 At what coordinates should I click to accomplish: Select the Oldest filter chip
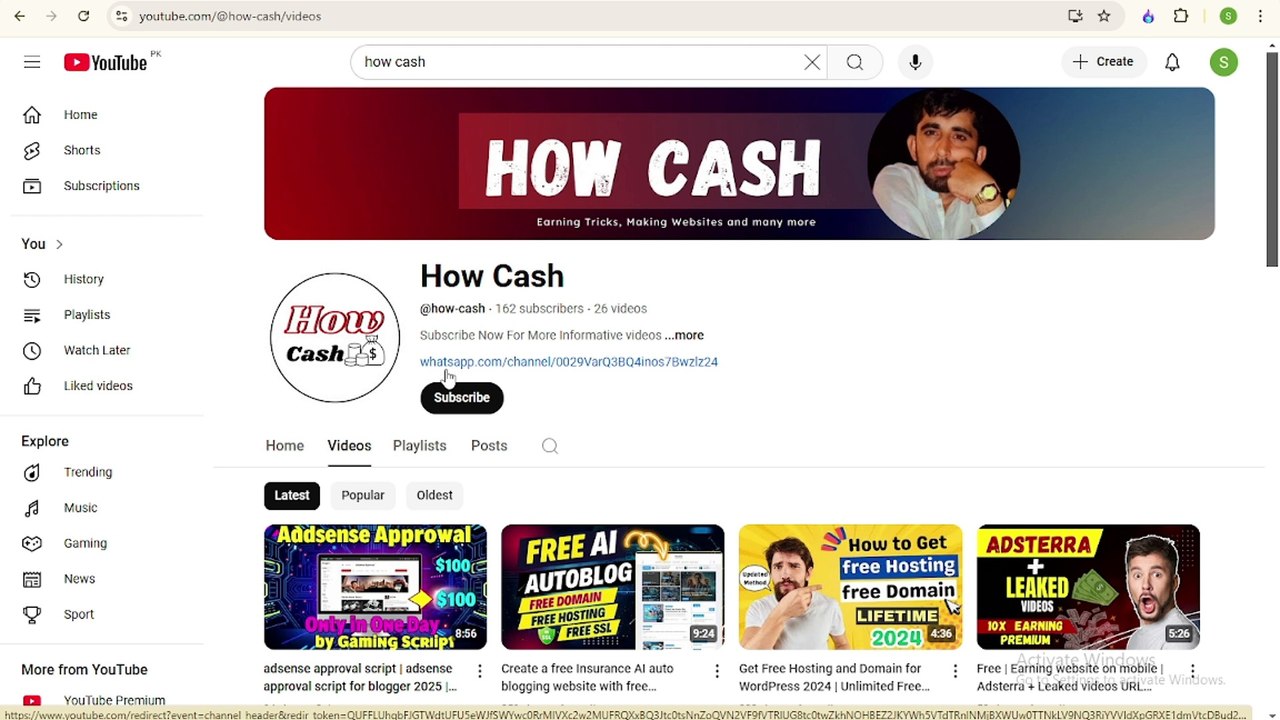(435, 495)
